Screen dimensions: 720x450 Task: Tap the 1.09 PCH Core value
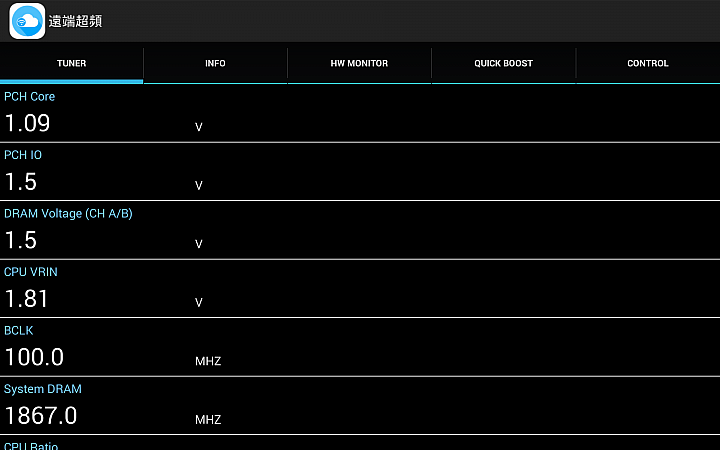(27, 123)
